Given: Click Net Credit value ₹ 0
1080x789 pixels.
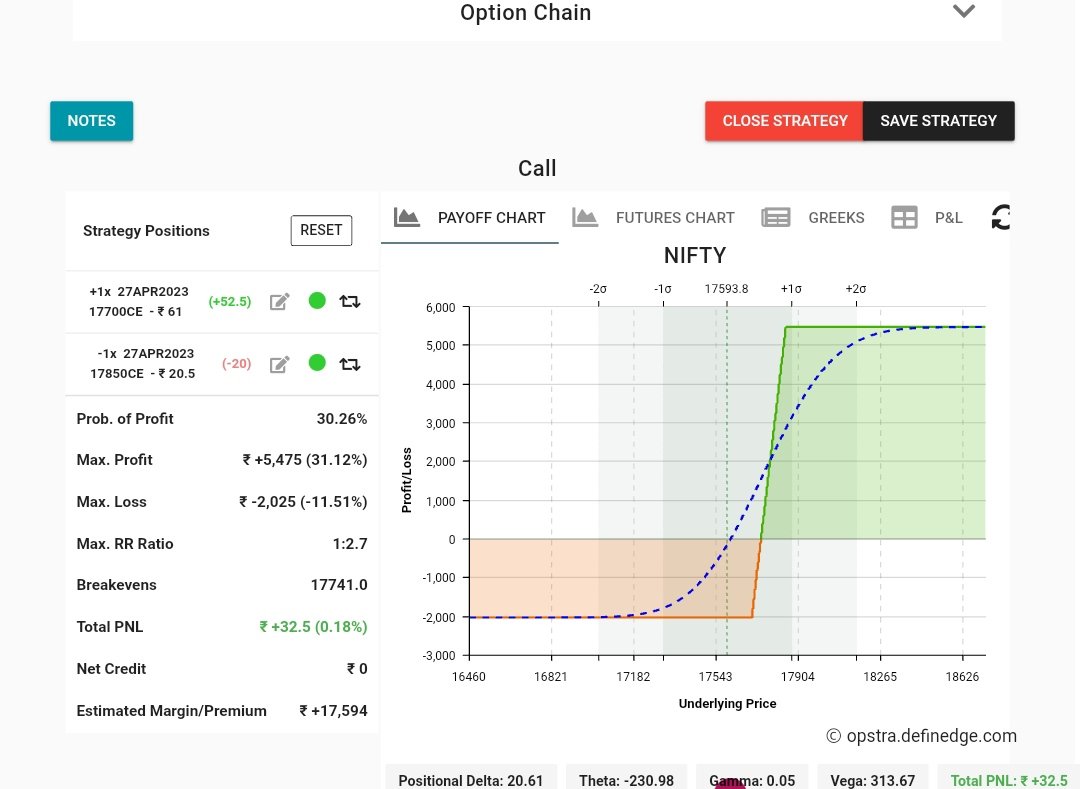Looking at the screenshot, I should (x=357, y=669).
